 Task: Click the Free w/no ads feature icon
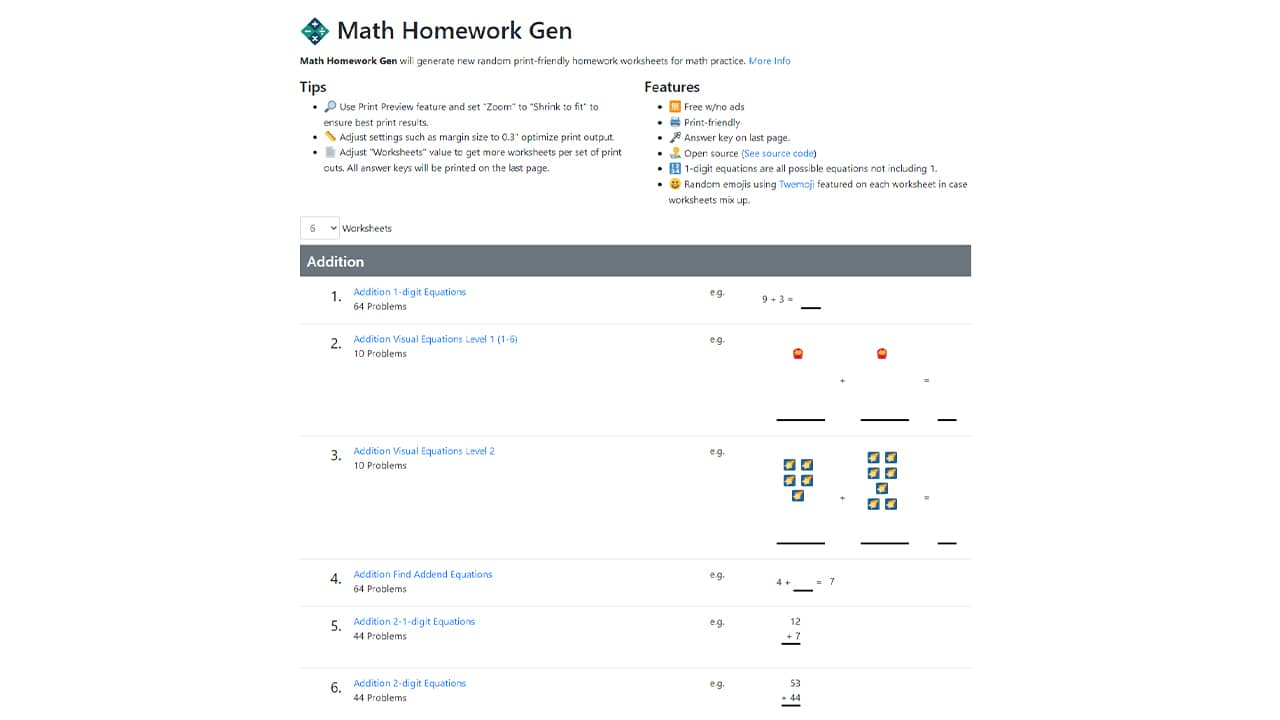coord(674,106)
